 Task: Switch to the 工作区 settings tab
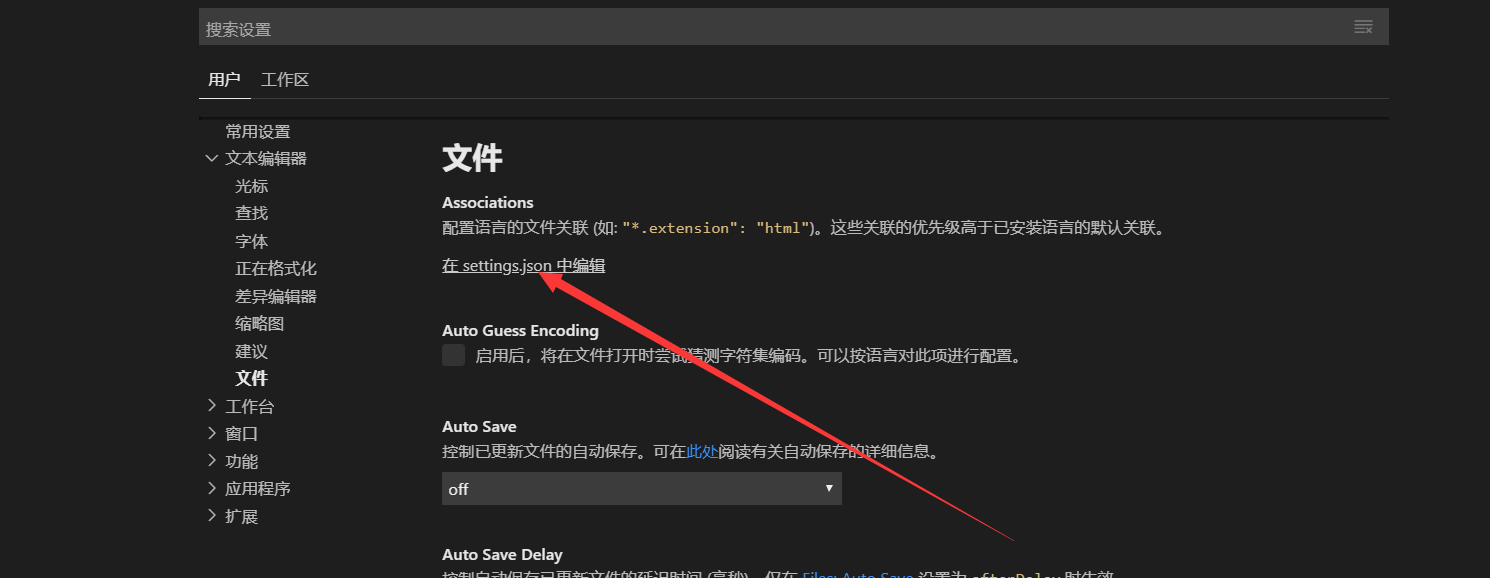(284, 79)
